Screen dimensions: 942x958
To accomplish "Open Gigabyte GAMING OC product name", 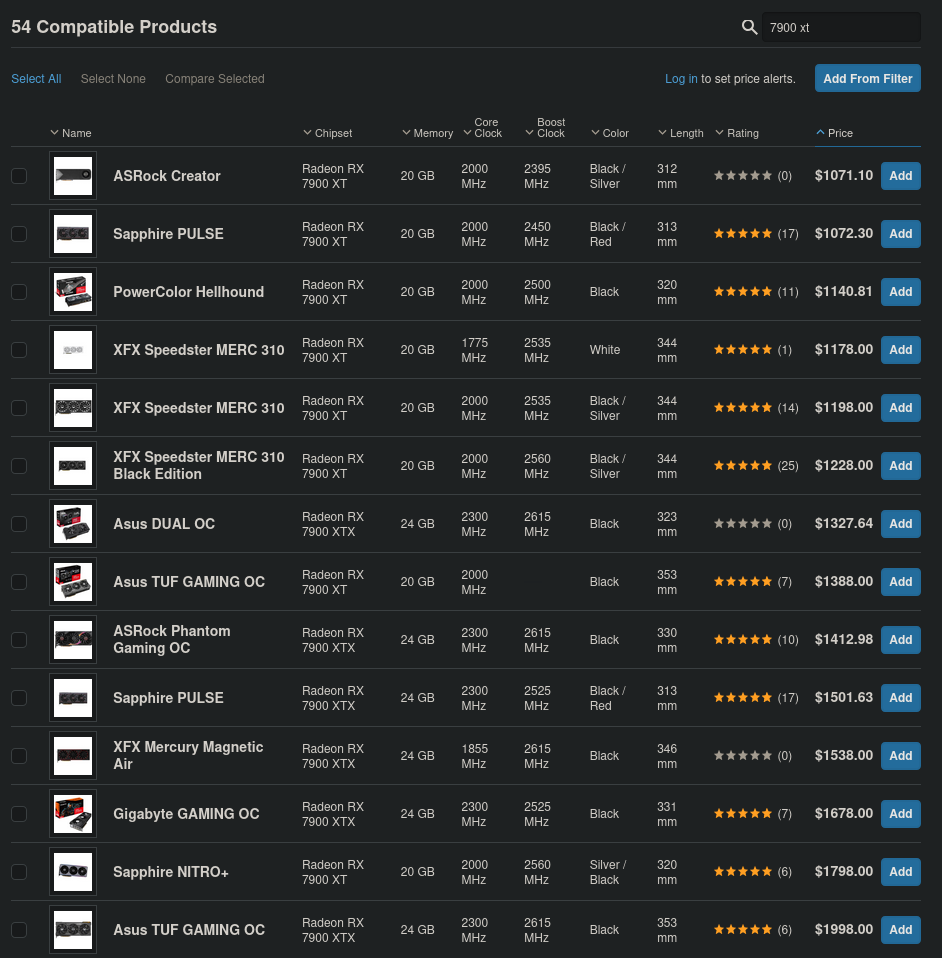I will coord(186,814).
